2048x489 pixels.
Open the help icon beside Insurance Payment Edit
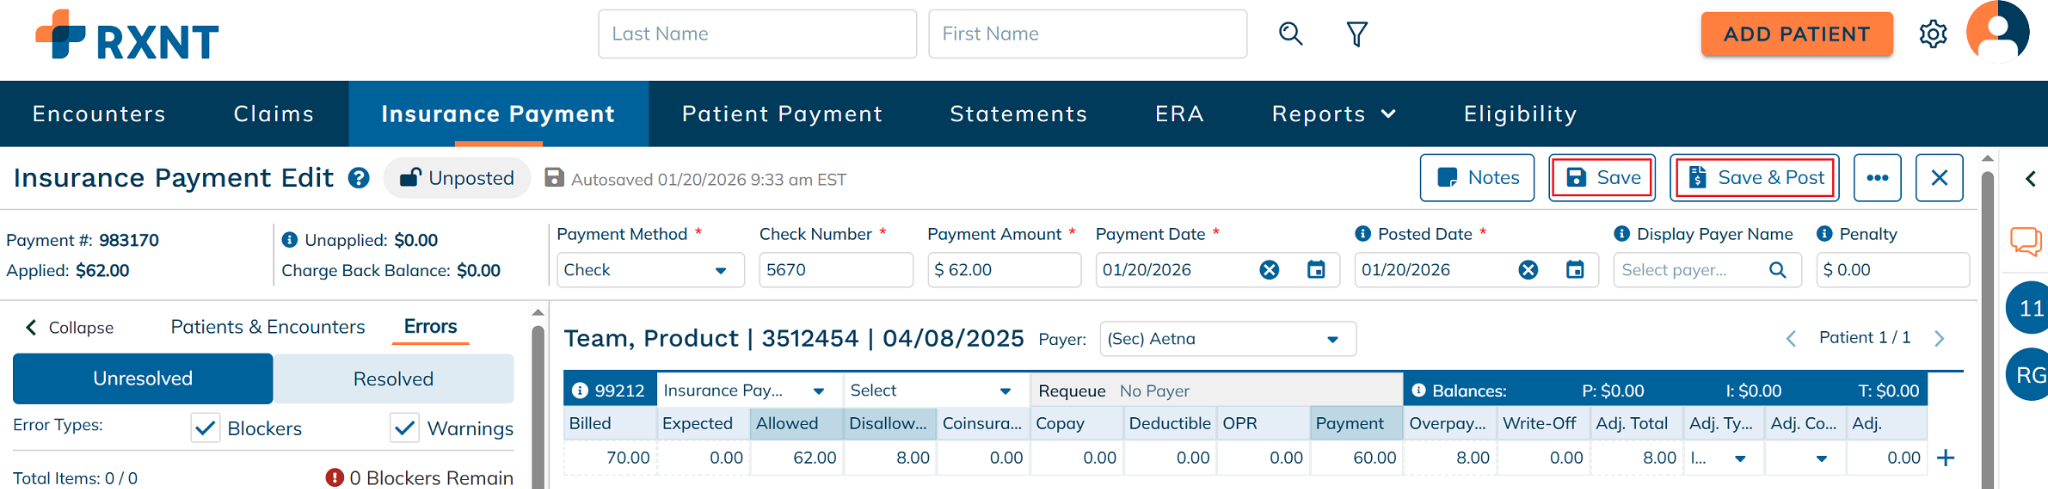(x=358, y=178)
